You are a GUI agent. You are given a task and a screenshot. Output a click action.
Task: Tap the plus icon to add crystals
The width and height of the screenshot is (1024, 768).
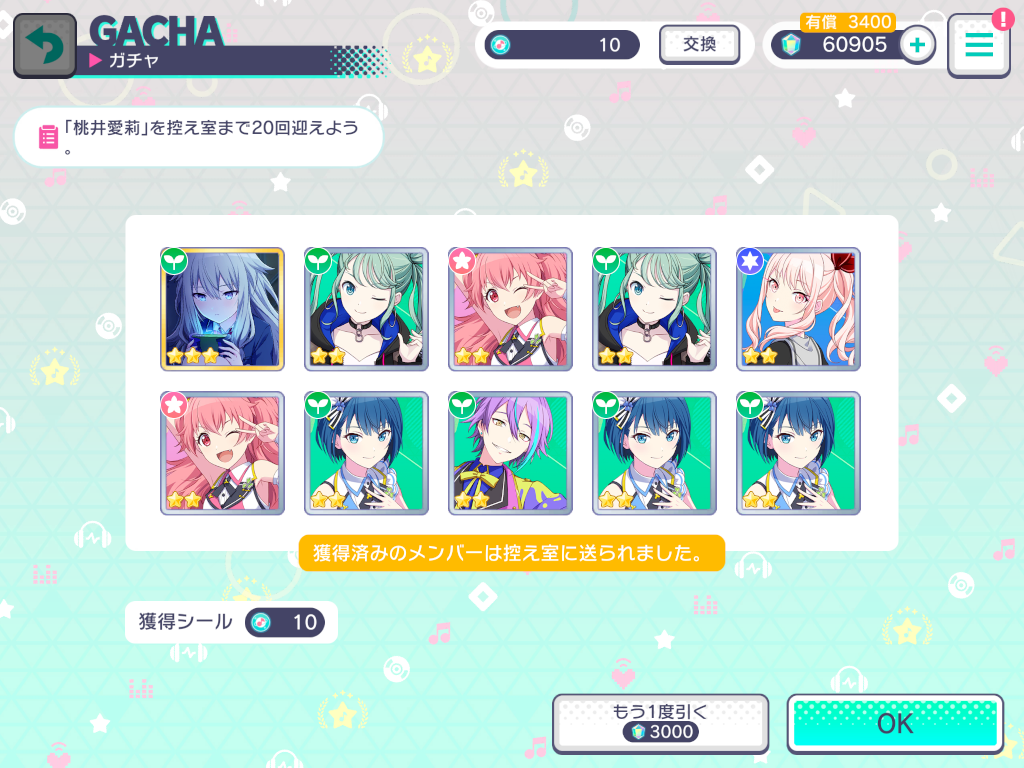click(x=917, y=45)
